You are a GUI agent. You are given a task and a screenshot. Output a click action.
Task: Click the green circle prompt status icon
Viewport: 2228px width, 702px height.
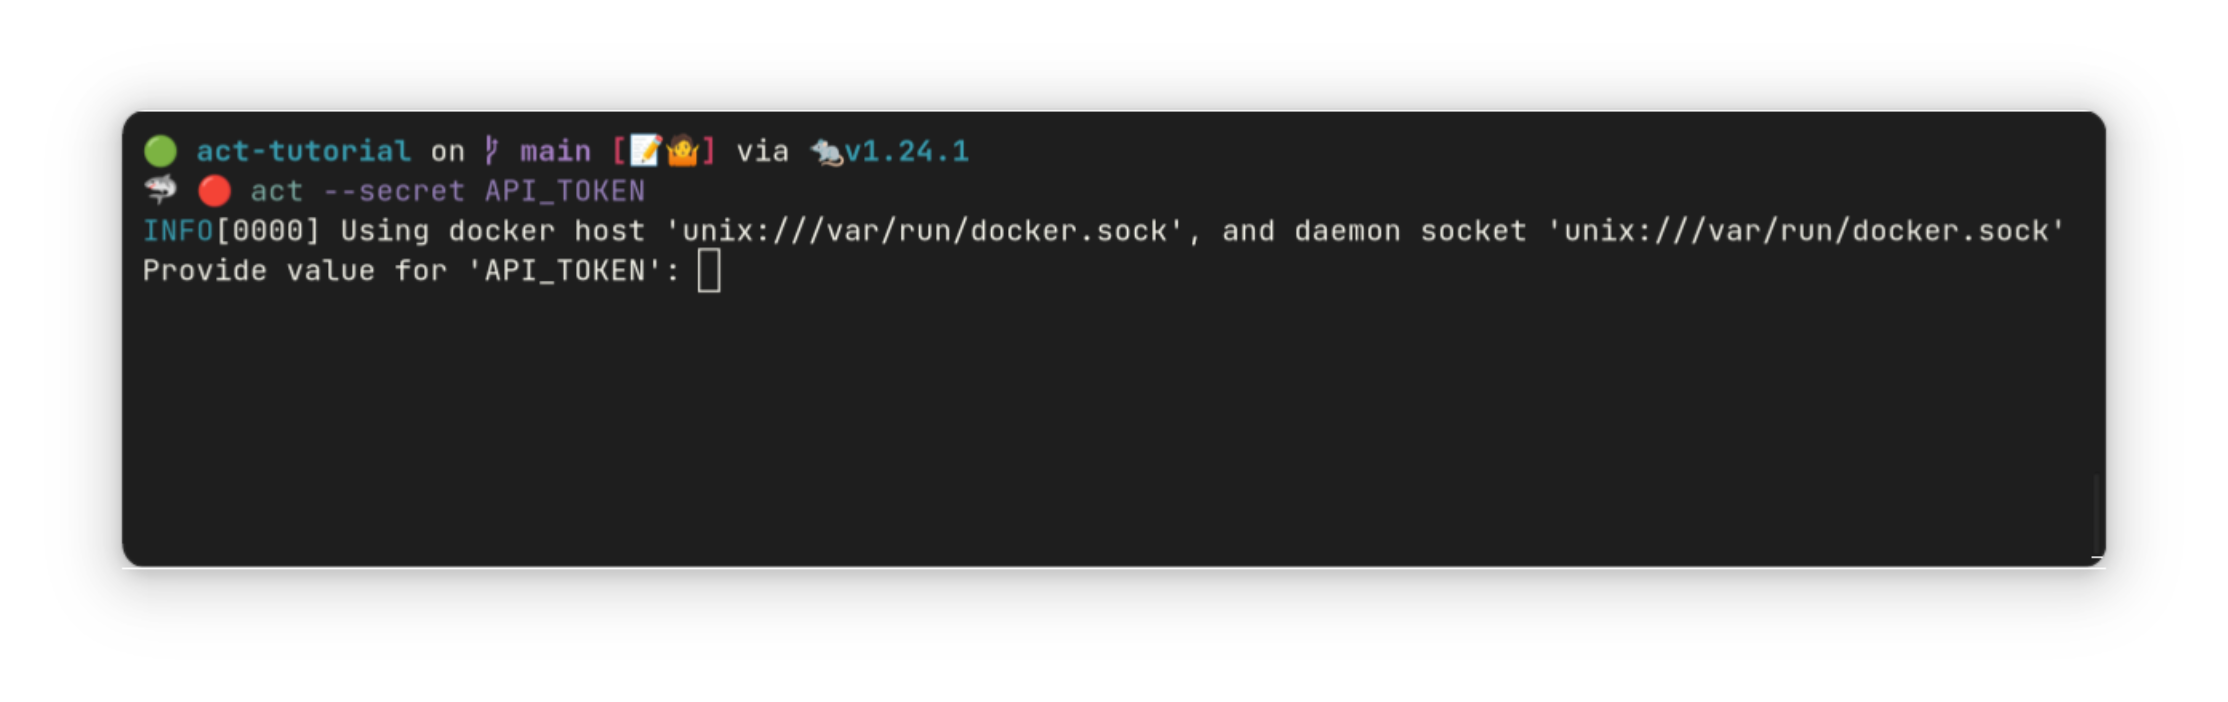[x=160, y=151]
